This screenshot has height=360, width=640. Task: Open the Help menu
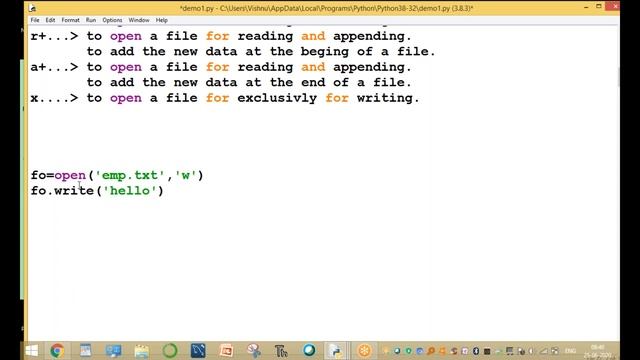point(162,20)
